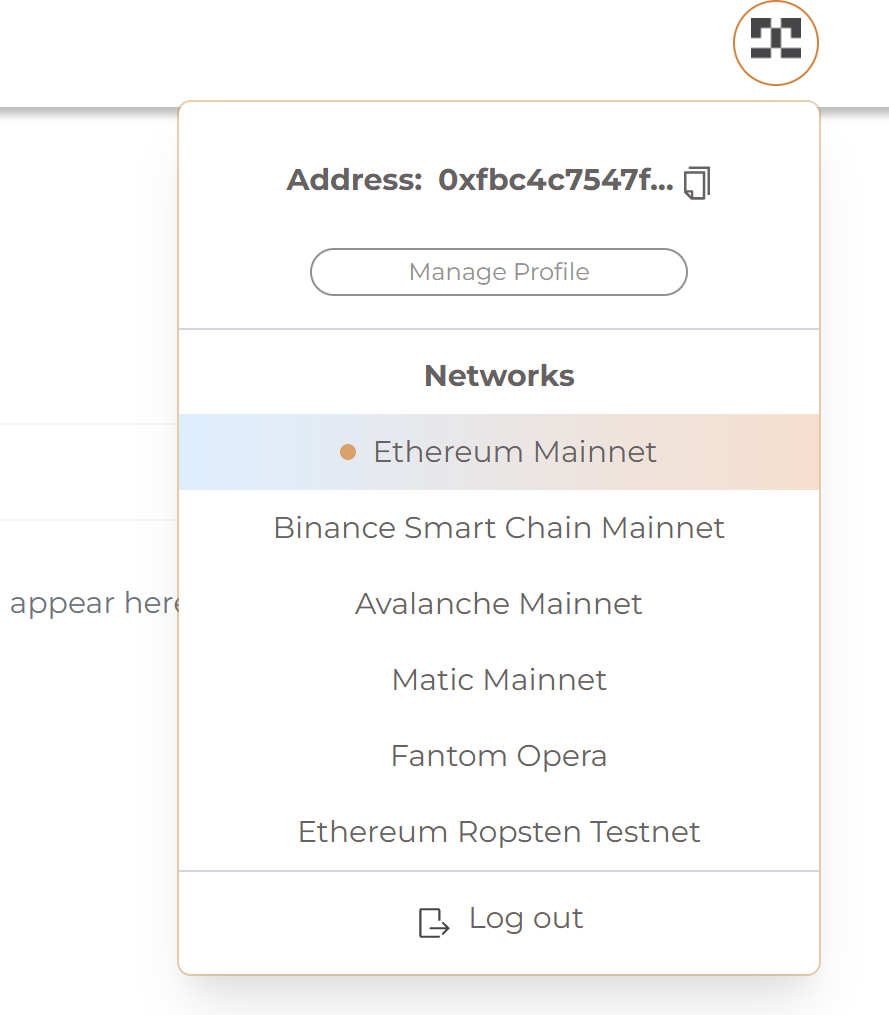889x1015 pixels.
Task: Select Ethereum Mainnet network
Action: [x=499, y=452]
